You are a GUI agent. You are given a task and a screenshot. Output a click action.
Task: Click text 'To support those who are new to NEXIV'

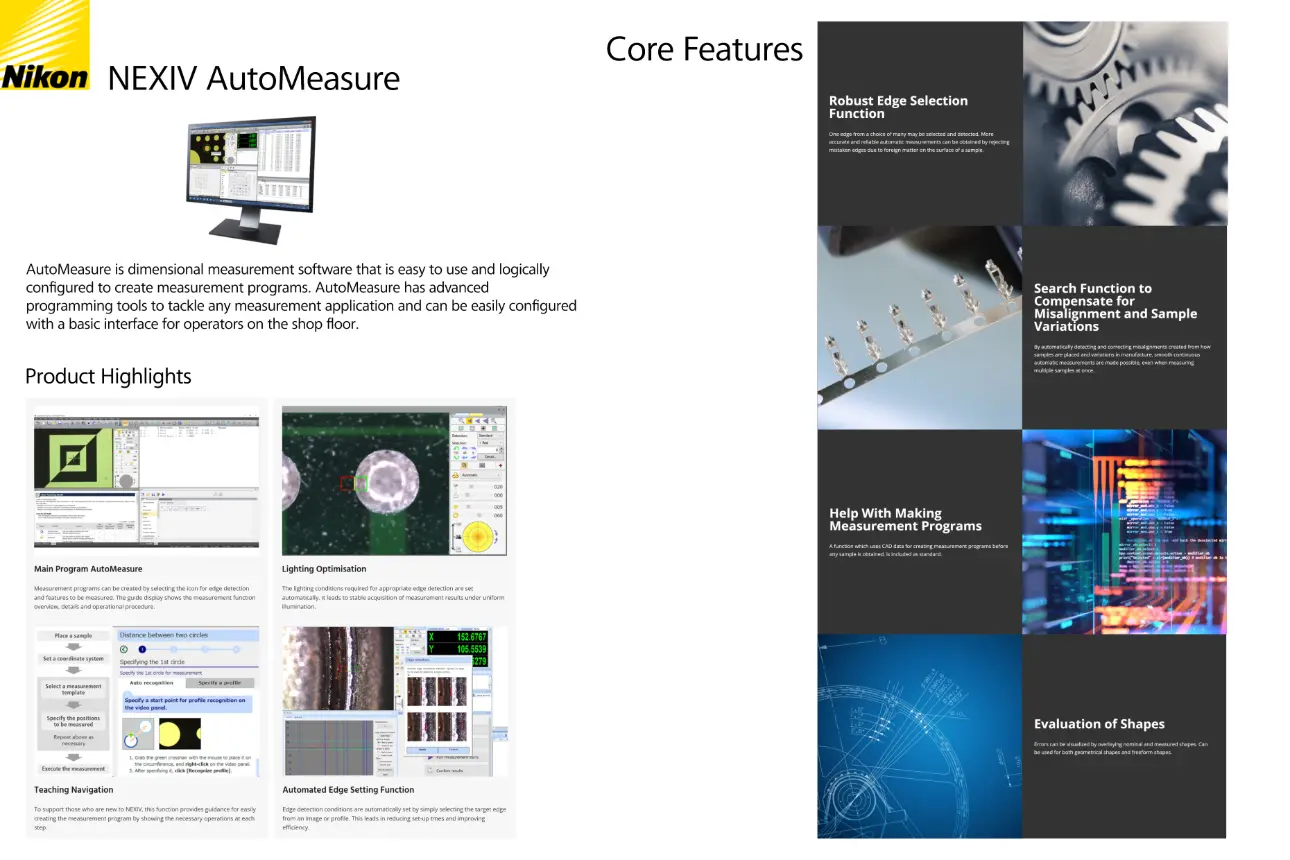pos(144,818)
